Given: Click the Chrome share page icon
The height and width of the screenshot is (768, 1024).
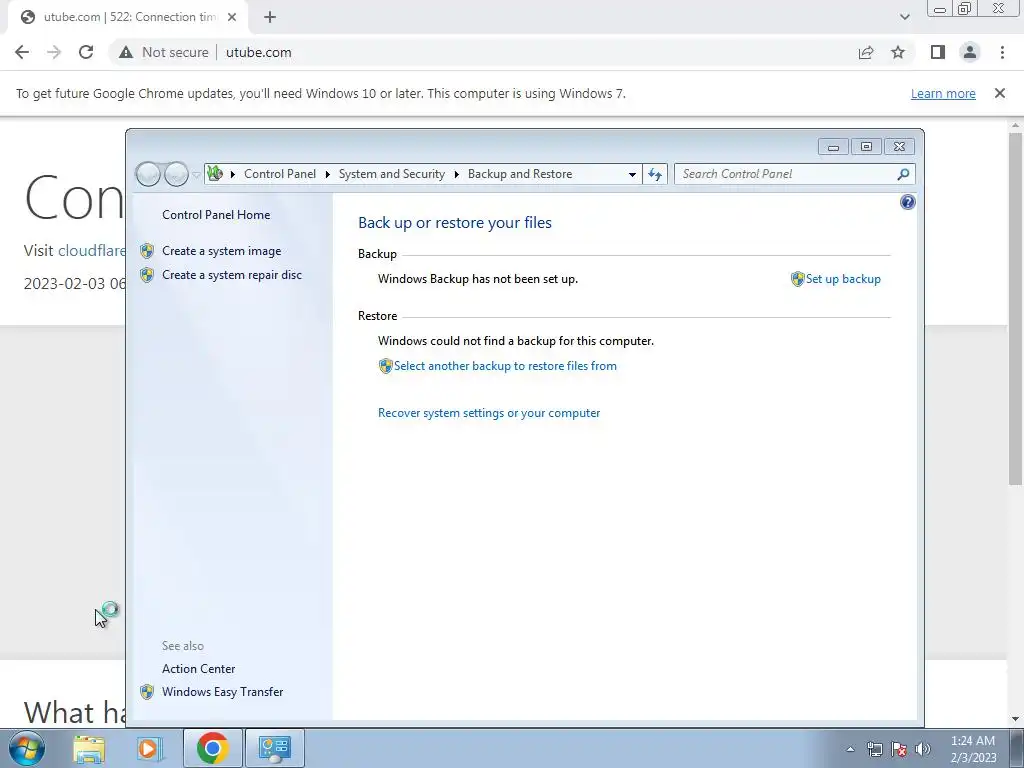Looking at the screenshot, I should (866, 52).
